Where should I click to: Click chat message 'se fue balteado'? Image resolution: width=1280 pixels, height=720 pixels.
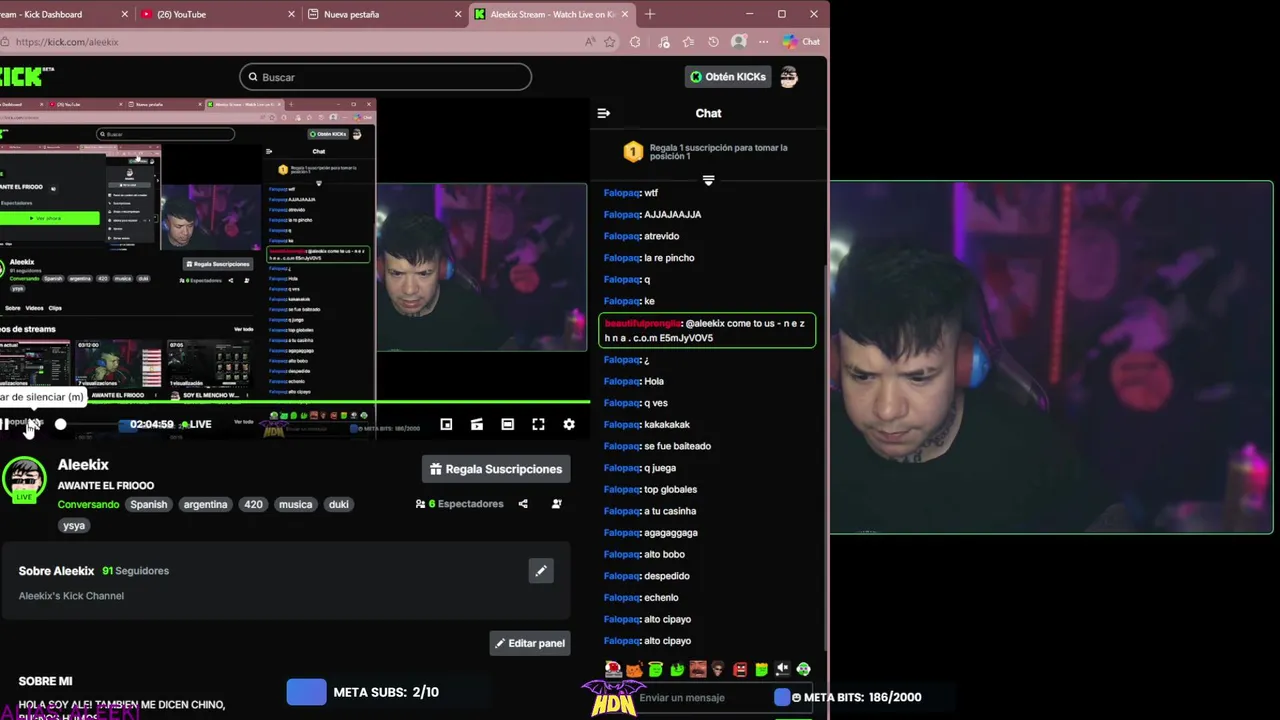click(677, 446)
